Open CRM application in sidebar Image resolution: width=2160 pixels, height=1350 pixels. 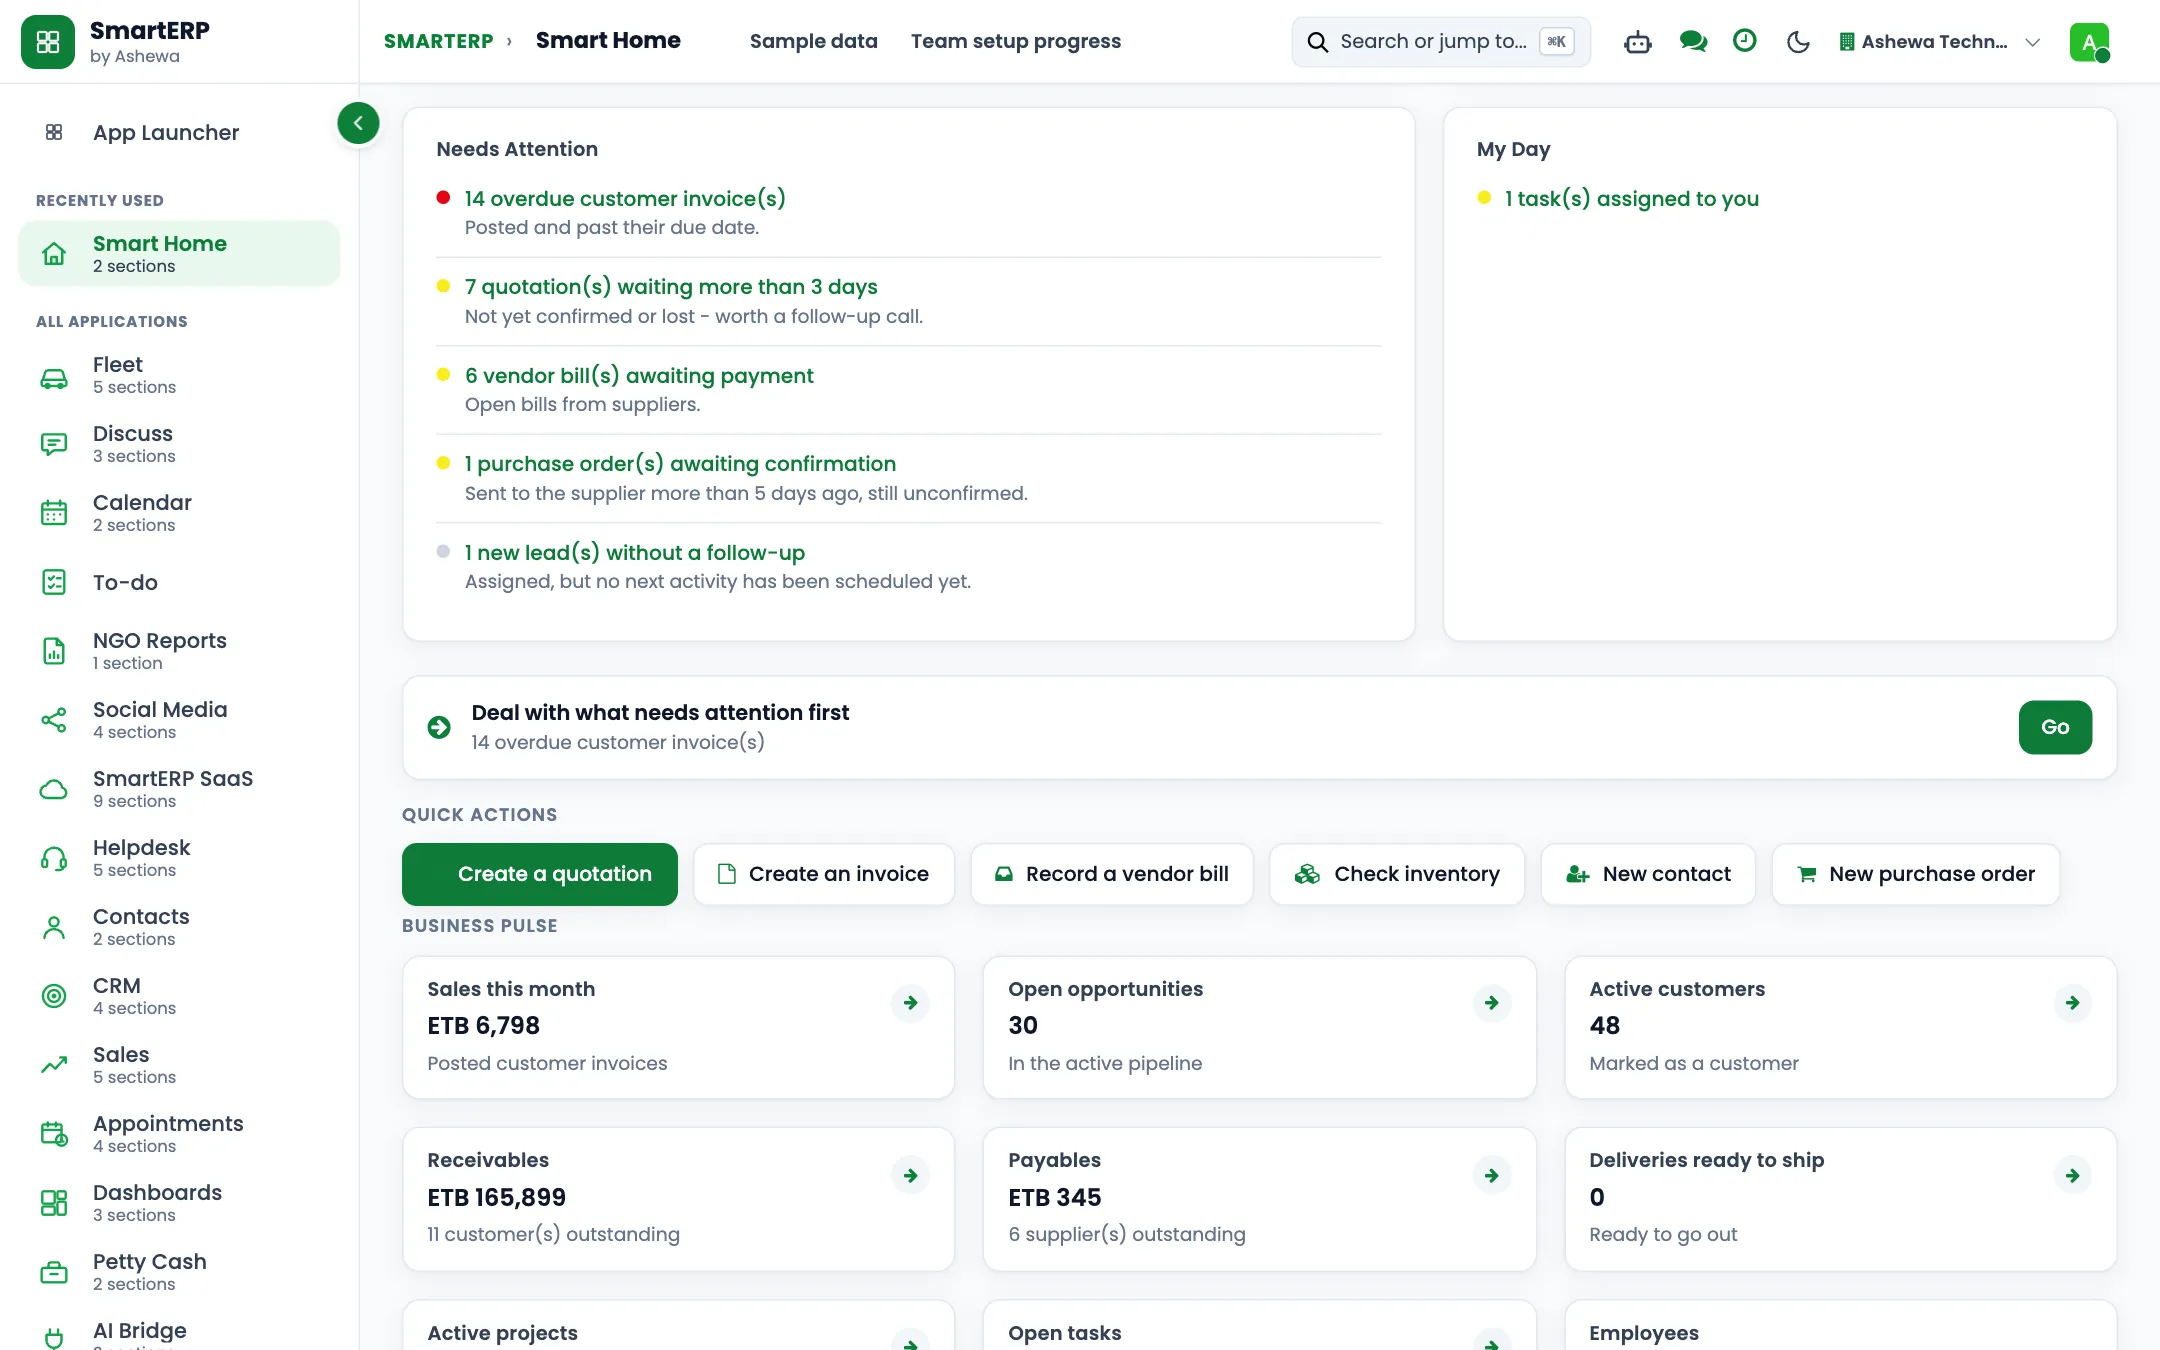pyautogui.click(x=178, y=996)
